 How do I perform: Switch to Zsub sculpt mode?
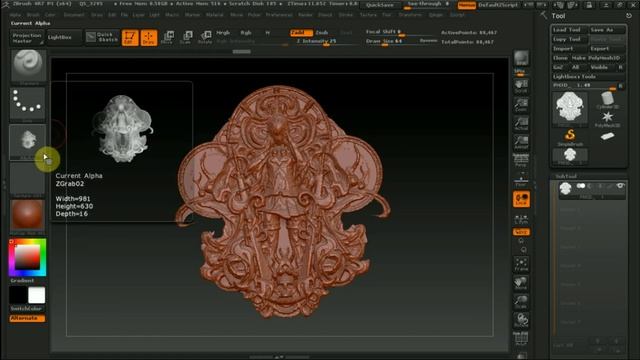pos(322,33)
